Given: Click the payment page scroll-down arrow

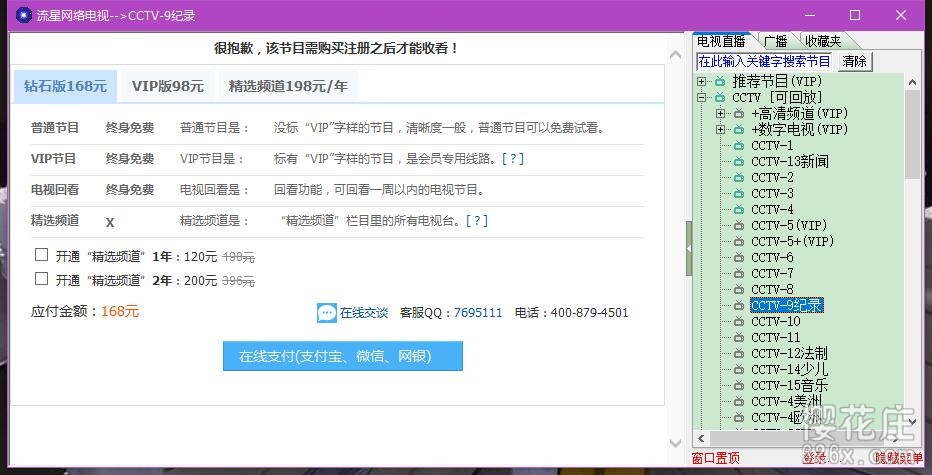Looking at the screenshot, I should tap(675, 443).
